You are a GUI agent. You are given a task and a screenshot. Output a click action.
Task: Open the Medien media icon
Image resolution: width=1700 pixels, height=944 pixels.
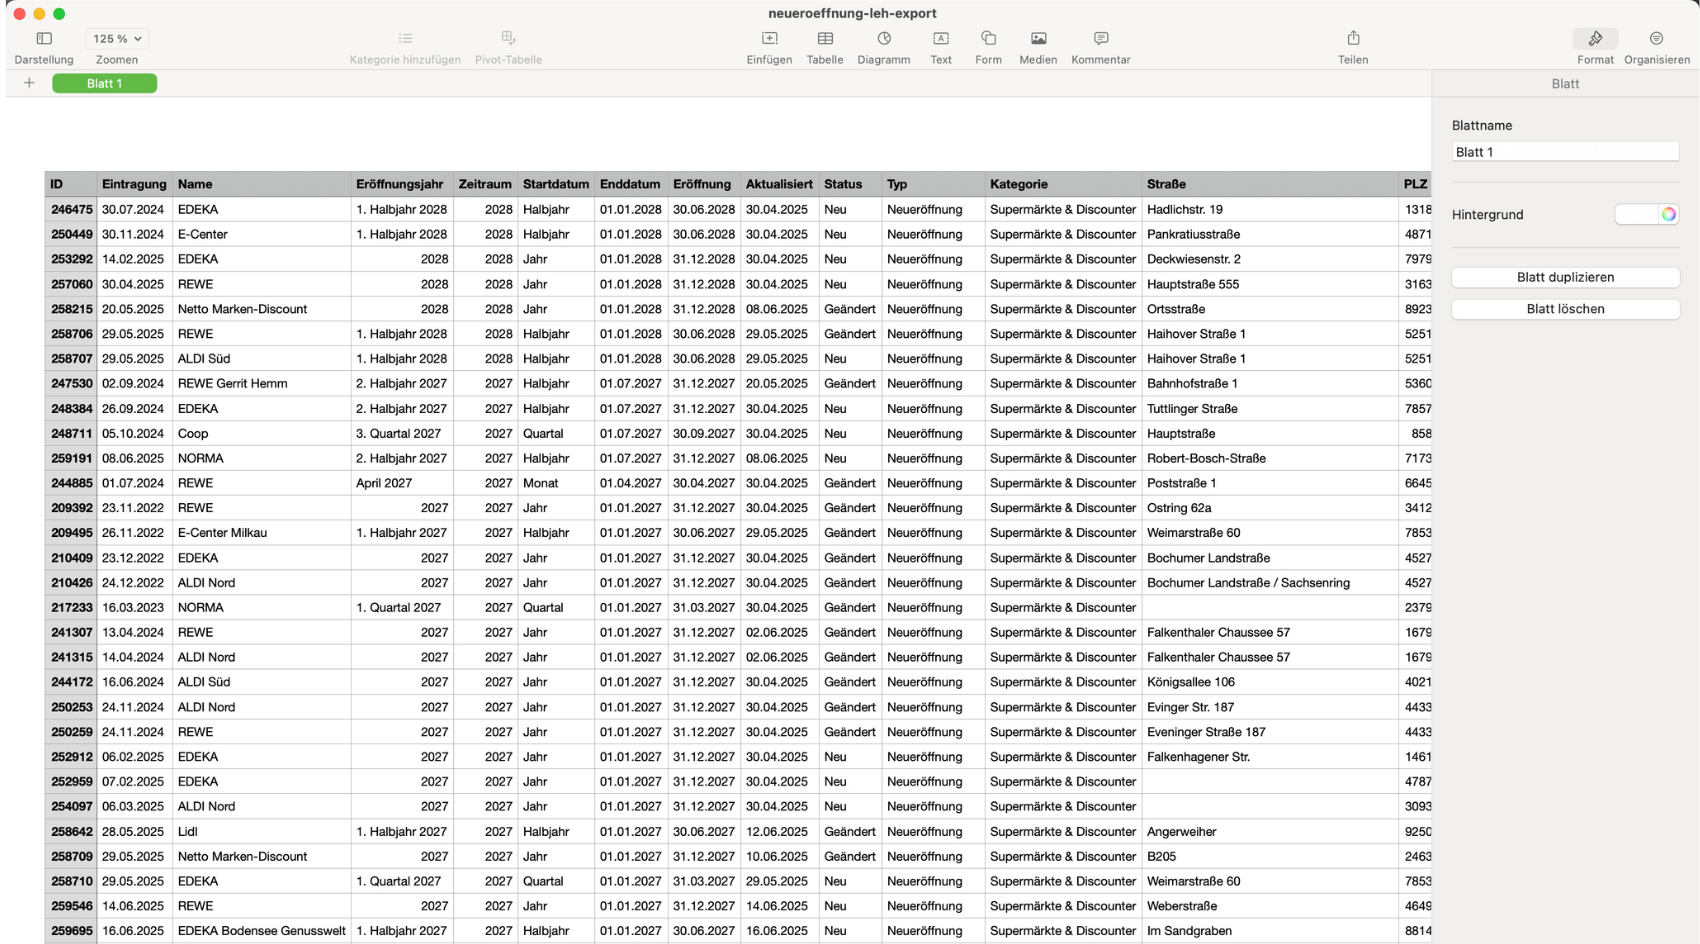point(1039,38)
